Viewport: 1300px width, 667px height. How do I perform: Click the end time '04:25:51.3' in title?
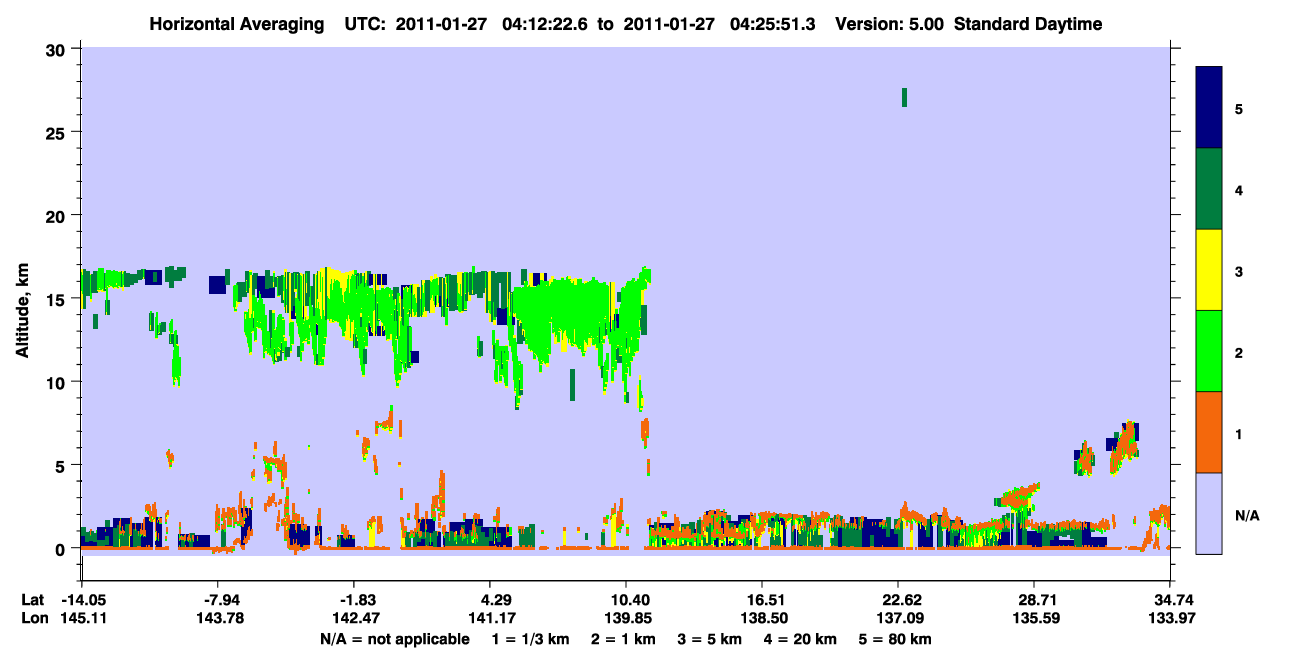click(x=775, y=24)
